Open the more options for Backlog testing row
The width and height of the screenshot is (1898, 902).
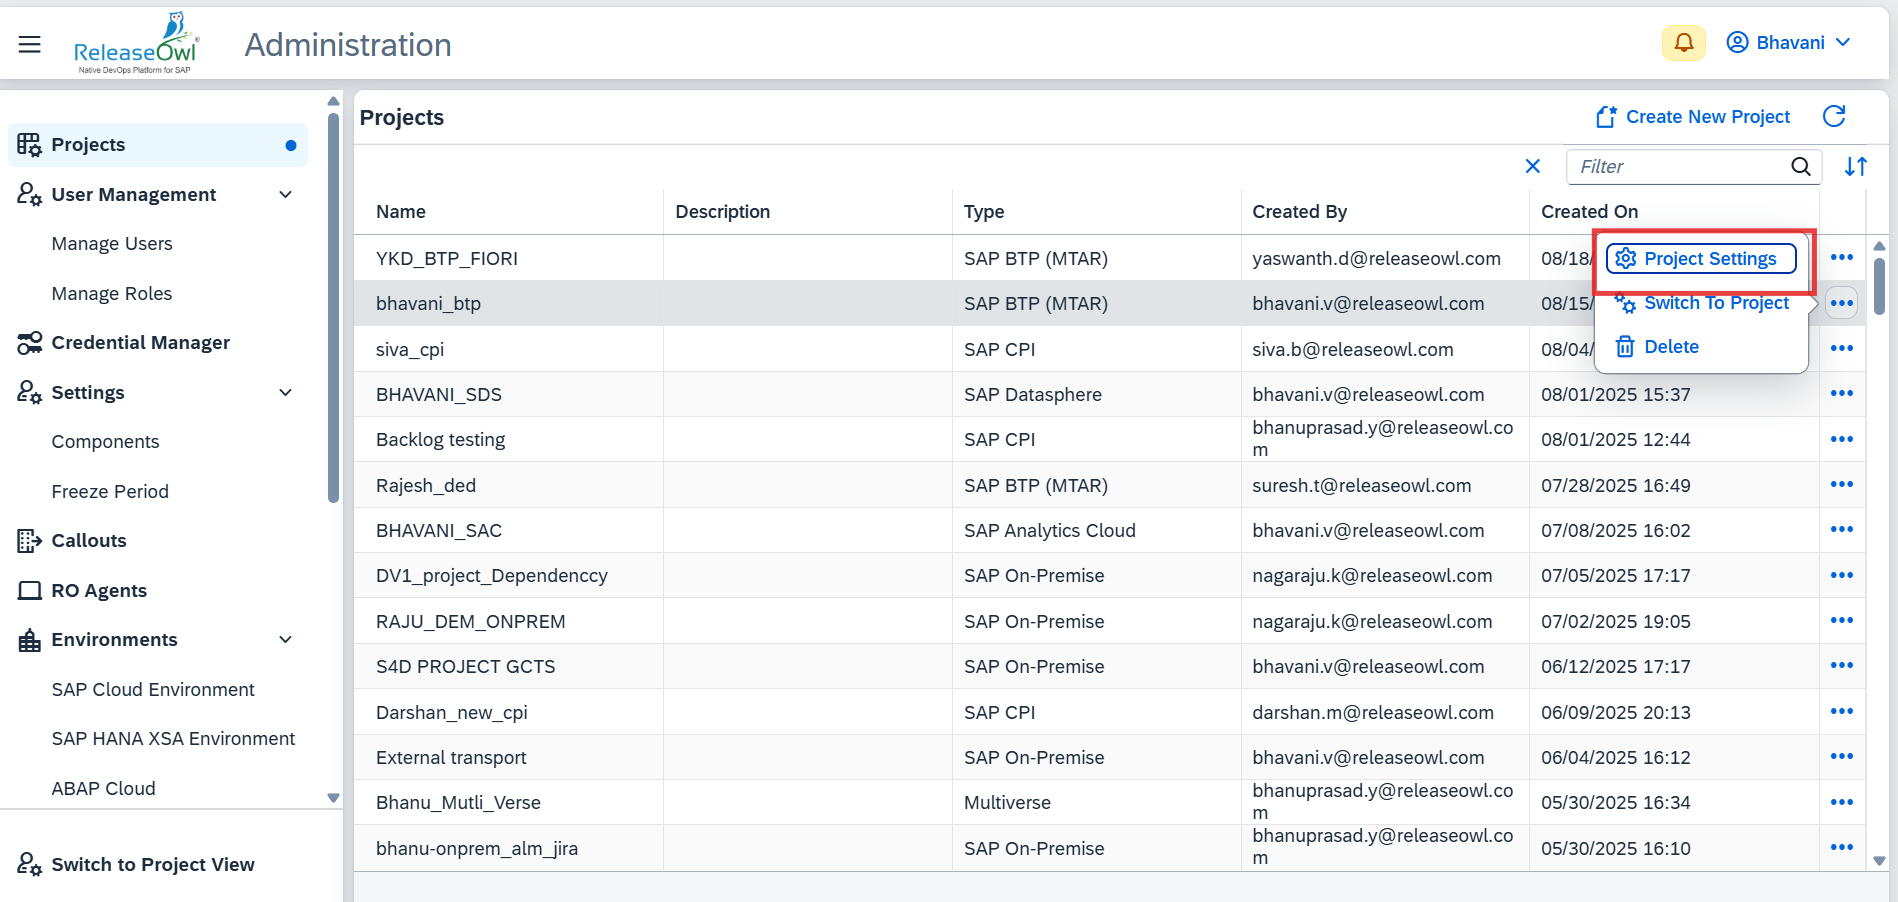pos(1842,439)
